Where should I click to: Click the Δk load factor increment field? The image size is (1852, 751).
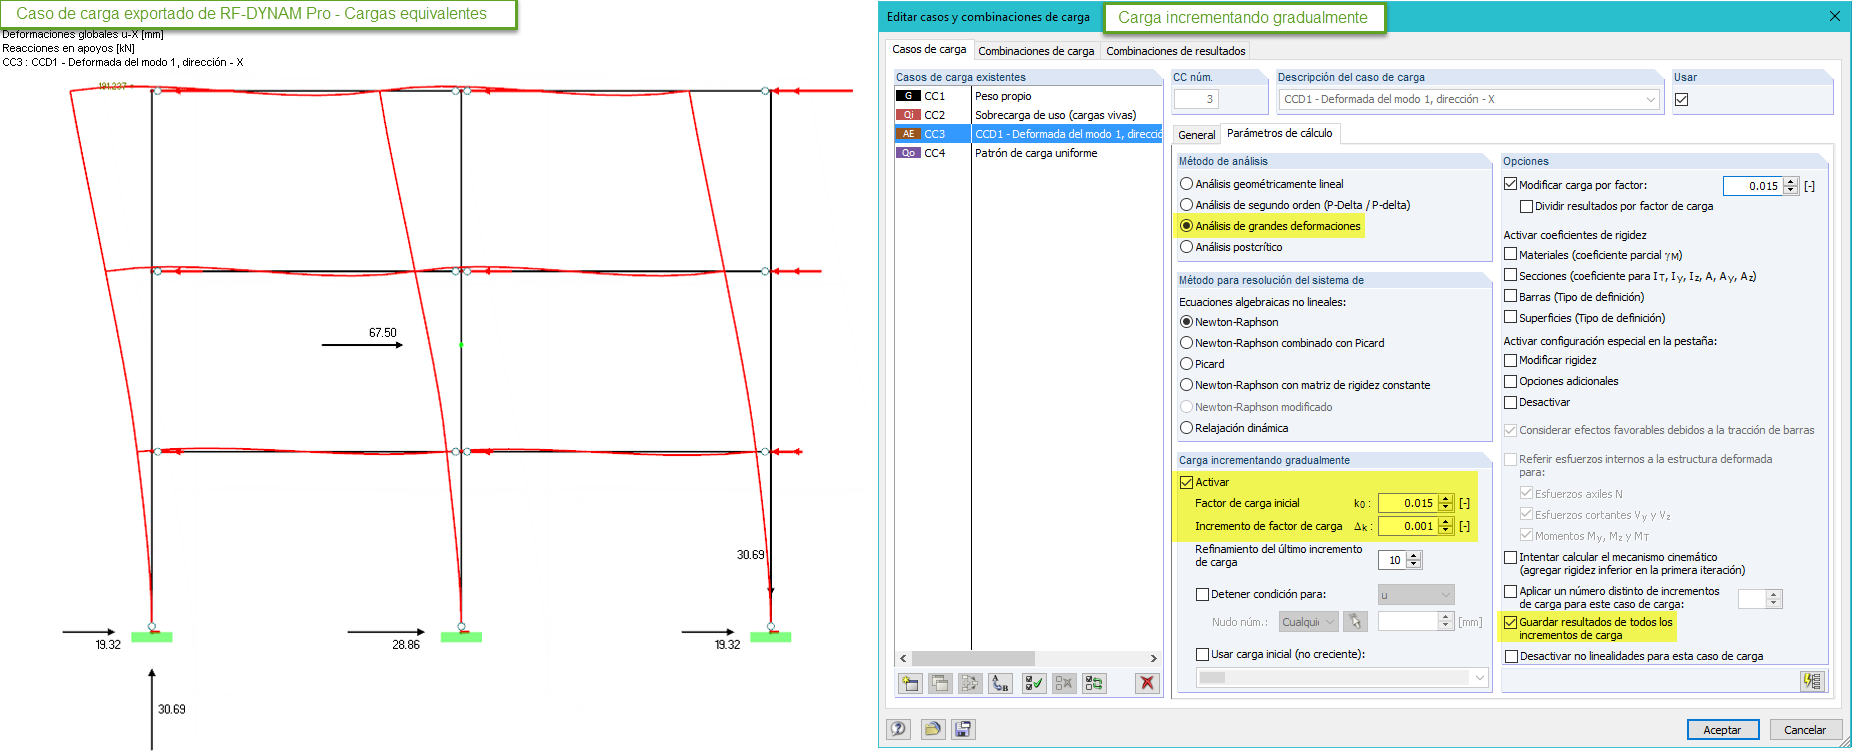tap(1408, 526)
